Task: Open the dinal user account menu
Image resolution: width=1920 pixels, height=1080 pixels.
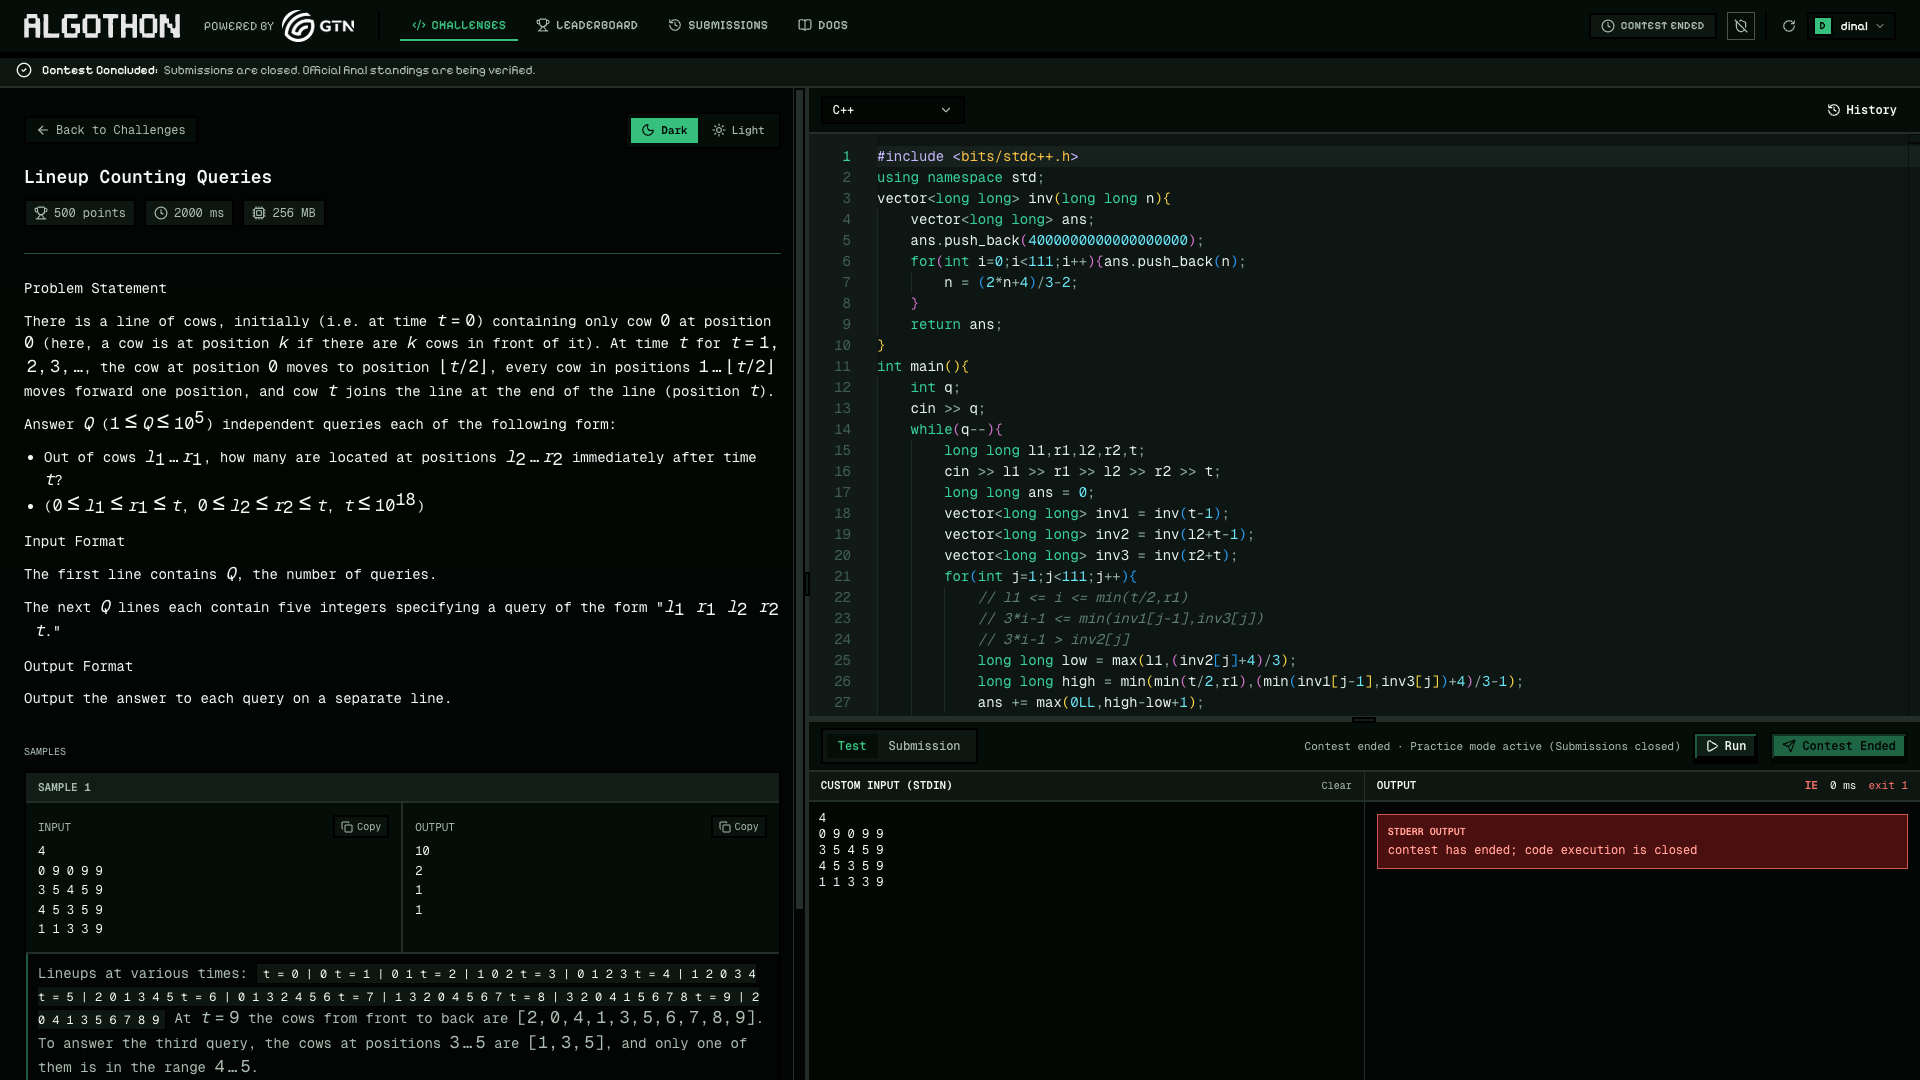Action: click(x=1851, y=26)
